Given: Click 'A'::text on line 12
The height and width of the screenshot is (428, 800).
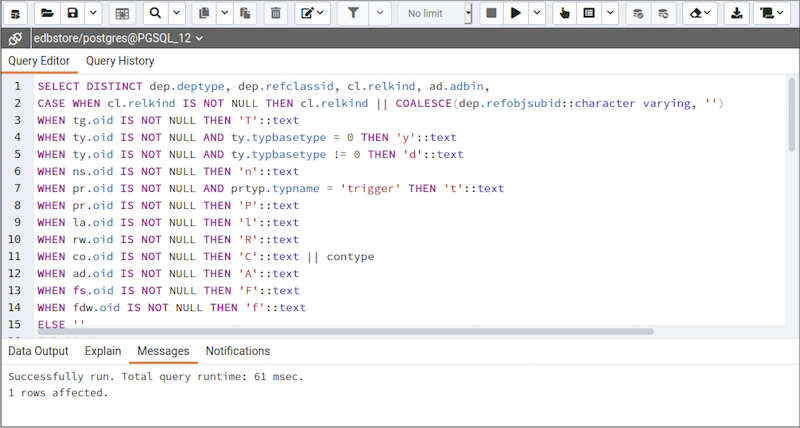Looking at the screenshot, I should [269, 273].
